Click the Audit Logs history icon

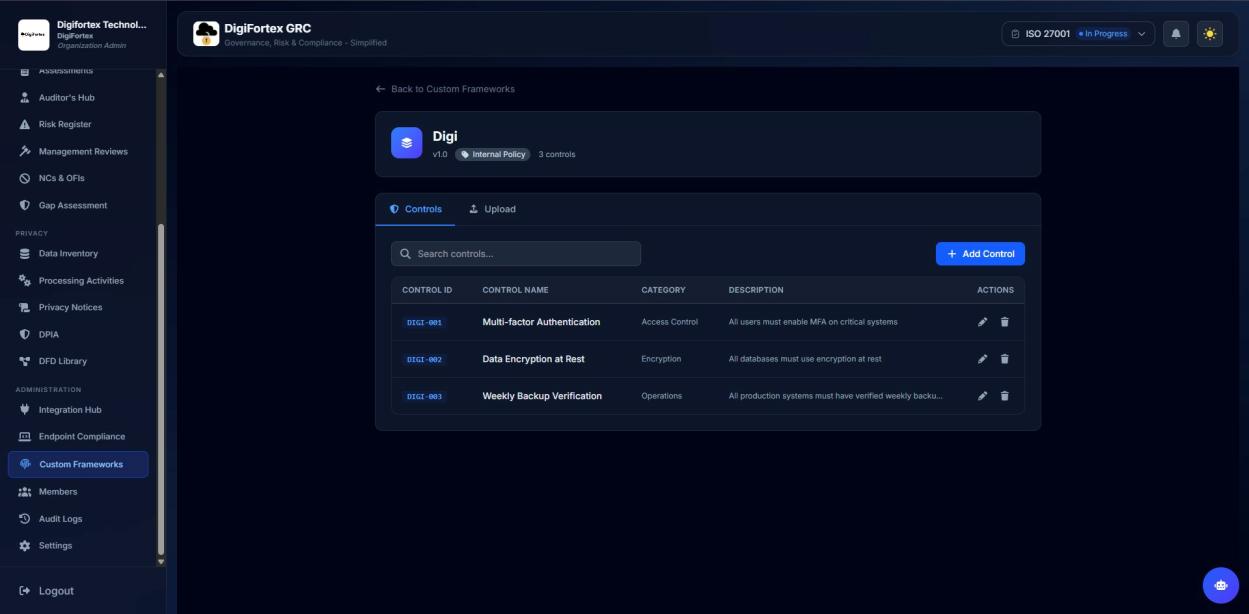tap(25, 519)
